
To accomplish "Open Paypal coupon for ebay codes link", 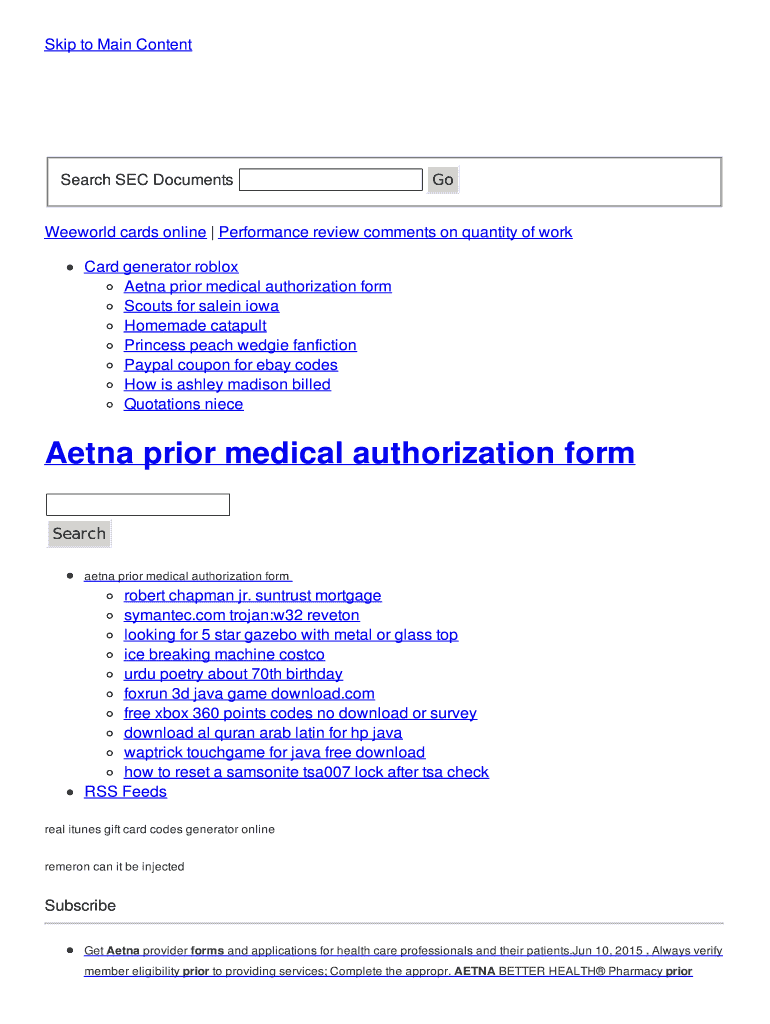I will 230,365.
